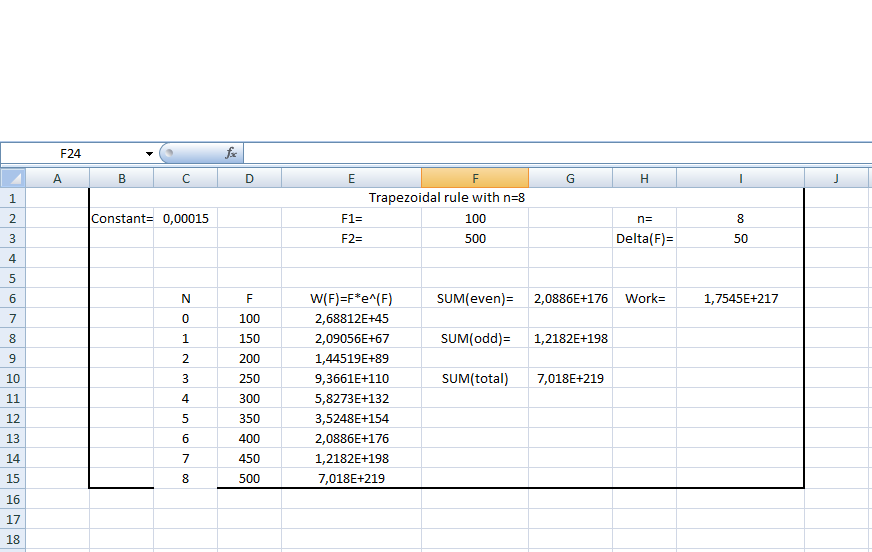The image size is (872, 552).
Task: Click the name box resize handle
Action: [x=169, y=153]
